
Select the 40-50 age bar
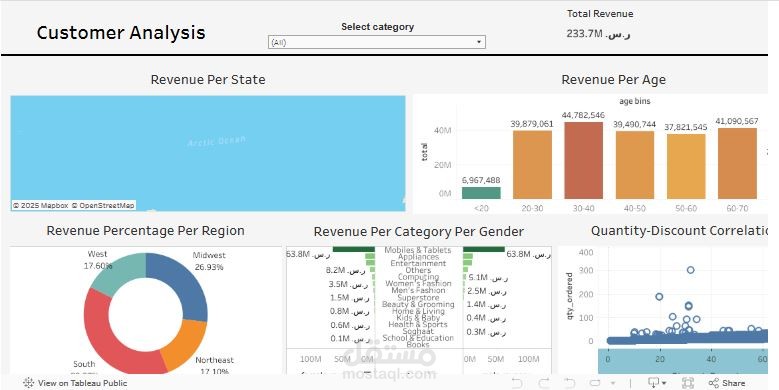pos(634,165)
